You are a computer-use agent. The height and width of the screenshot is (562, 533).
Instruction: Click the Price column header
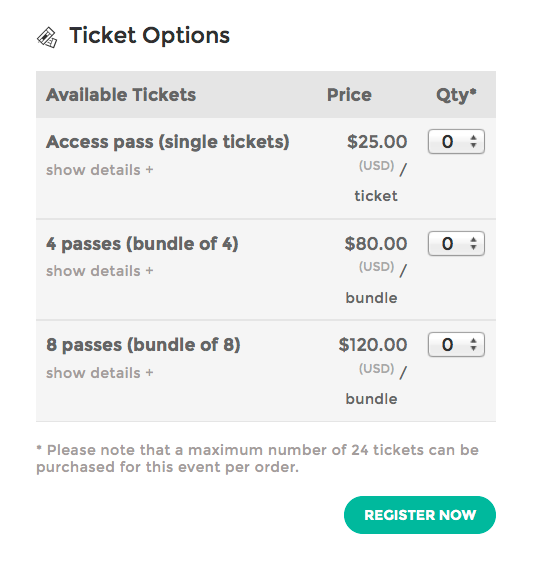[349, 95]
